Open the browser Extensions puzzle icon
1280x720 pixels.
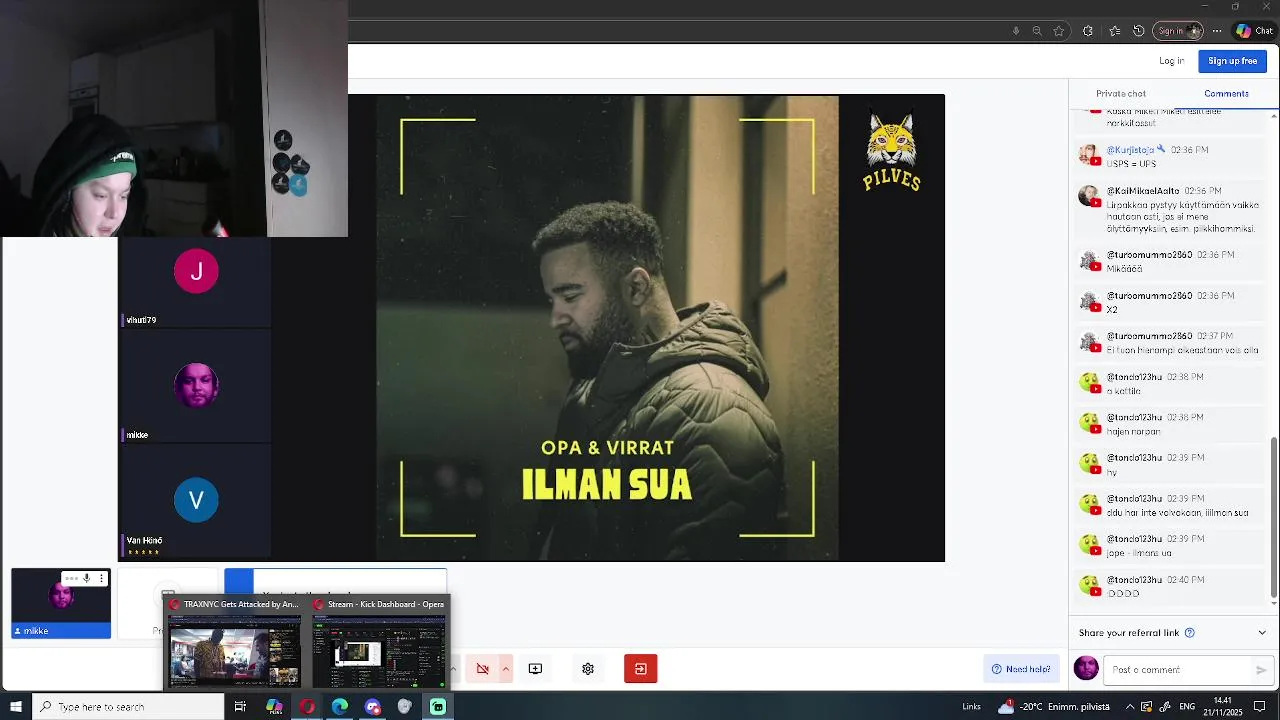(1088, 31)
